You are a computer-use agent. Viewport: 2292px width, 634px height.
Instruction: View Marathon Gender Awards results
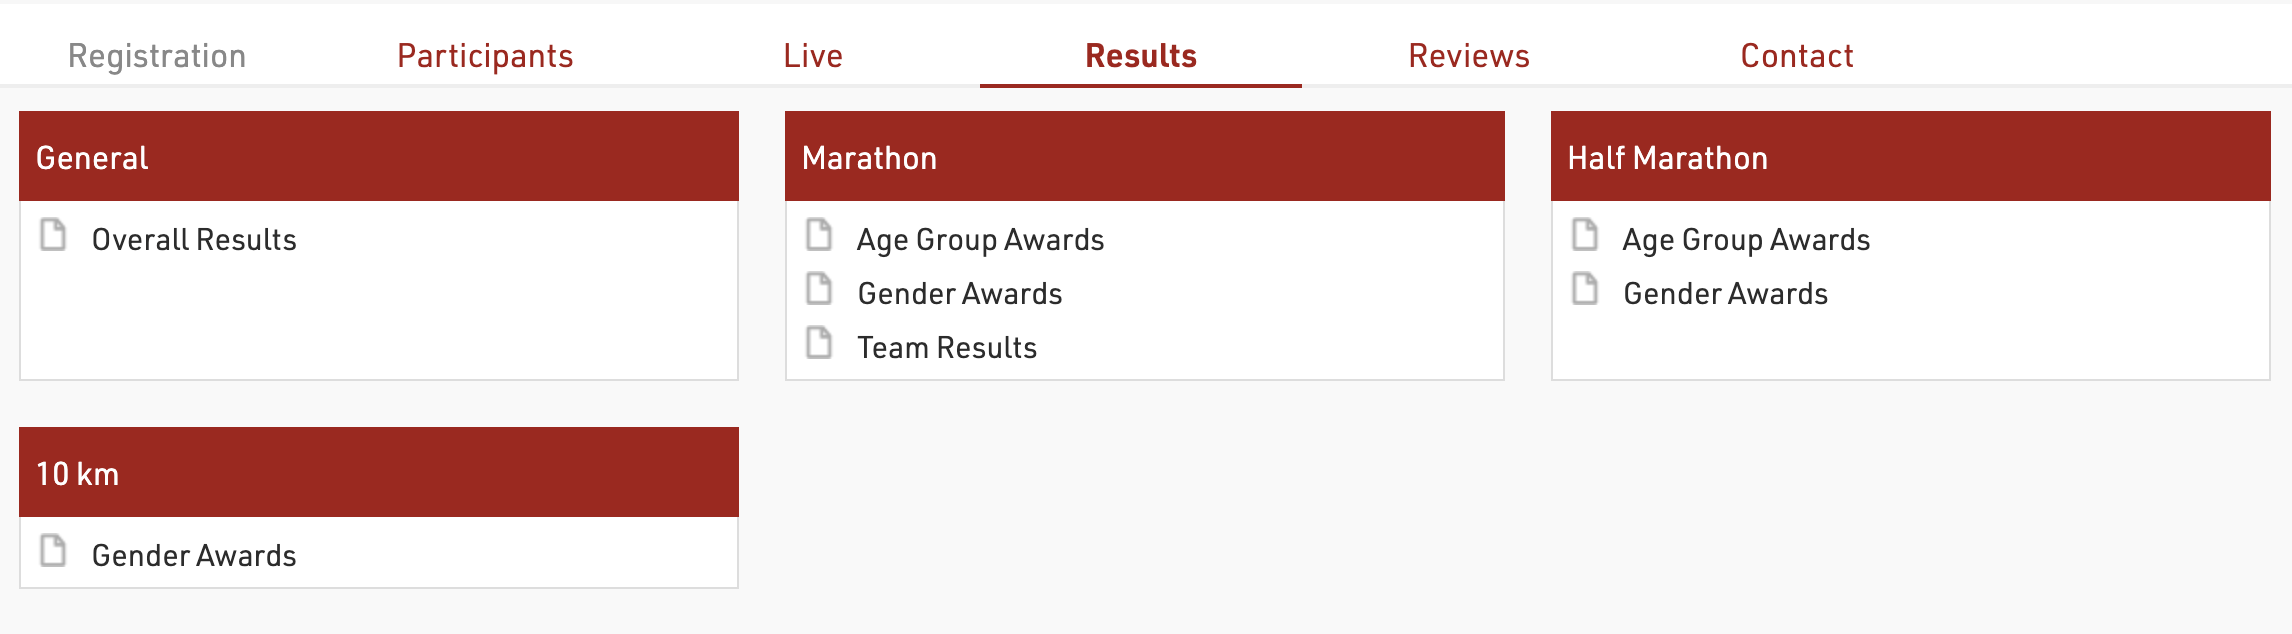960,294
